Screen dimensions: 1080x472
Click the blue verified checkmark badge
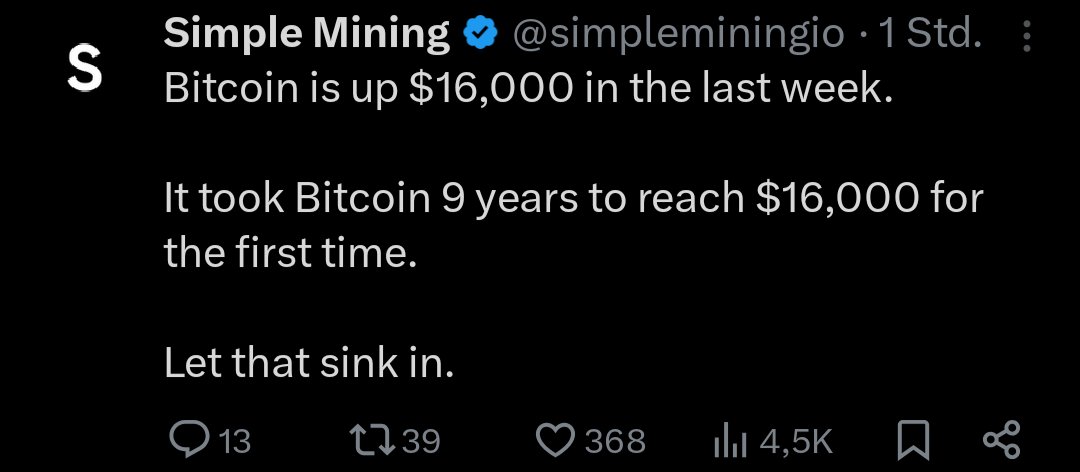481,36
